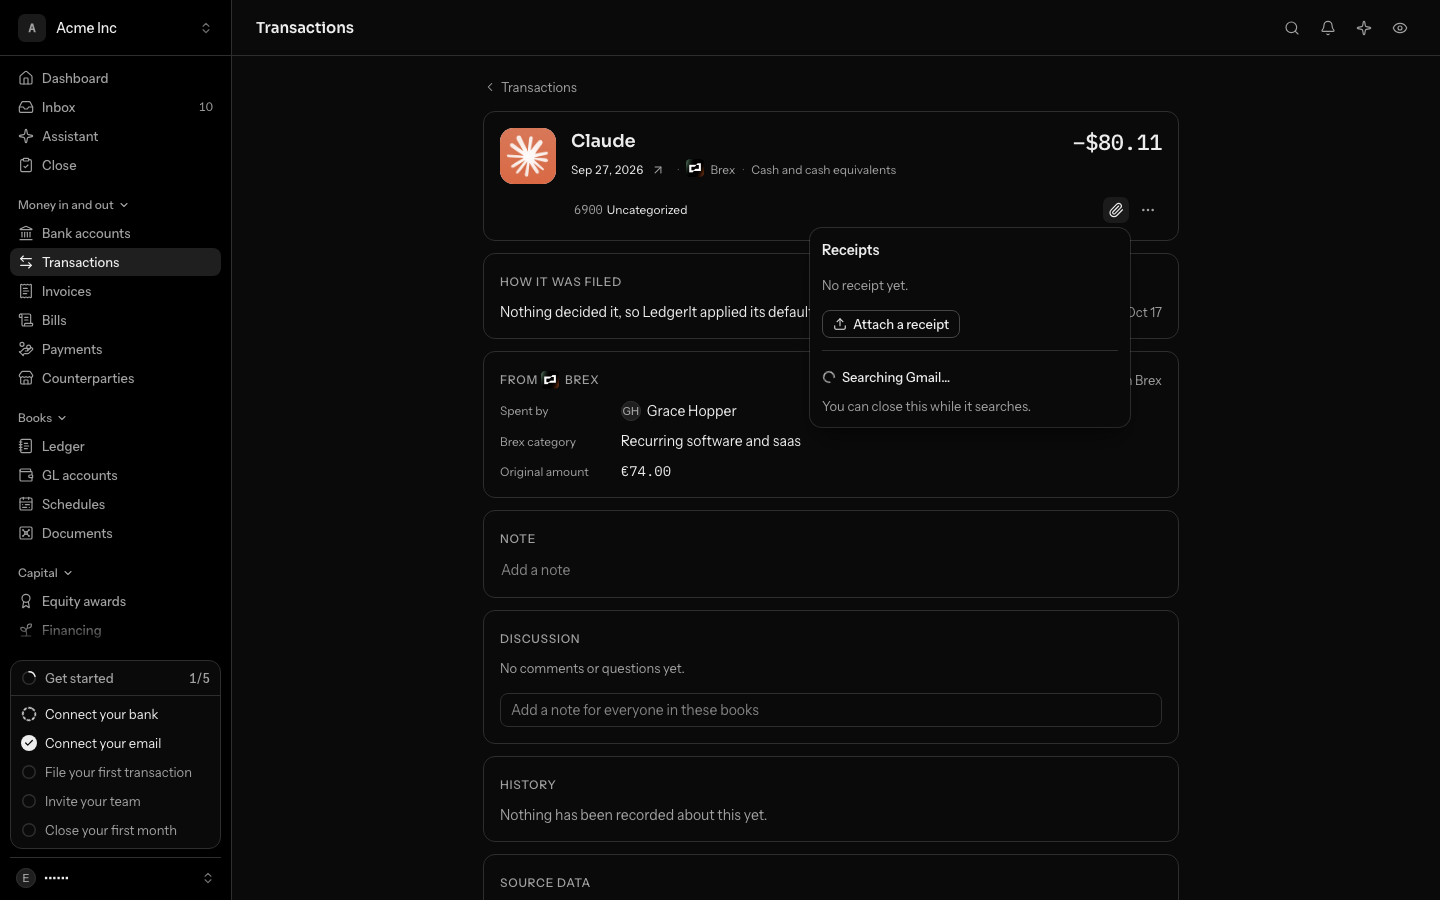Click the sparkle assistant icon in header
The height and width of the screenshot is (900, 1440).
pos(1364,28)
